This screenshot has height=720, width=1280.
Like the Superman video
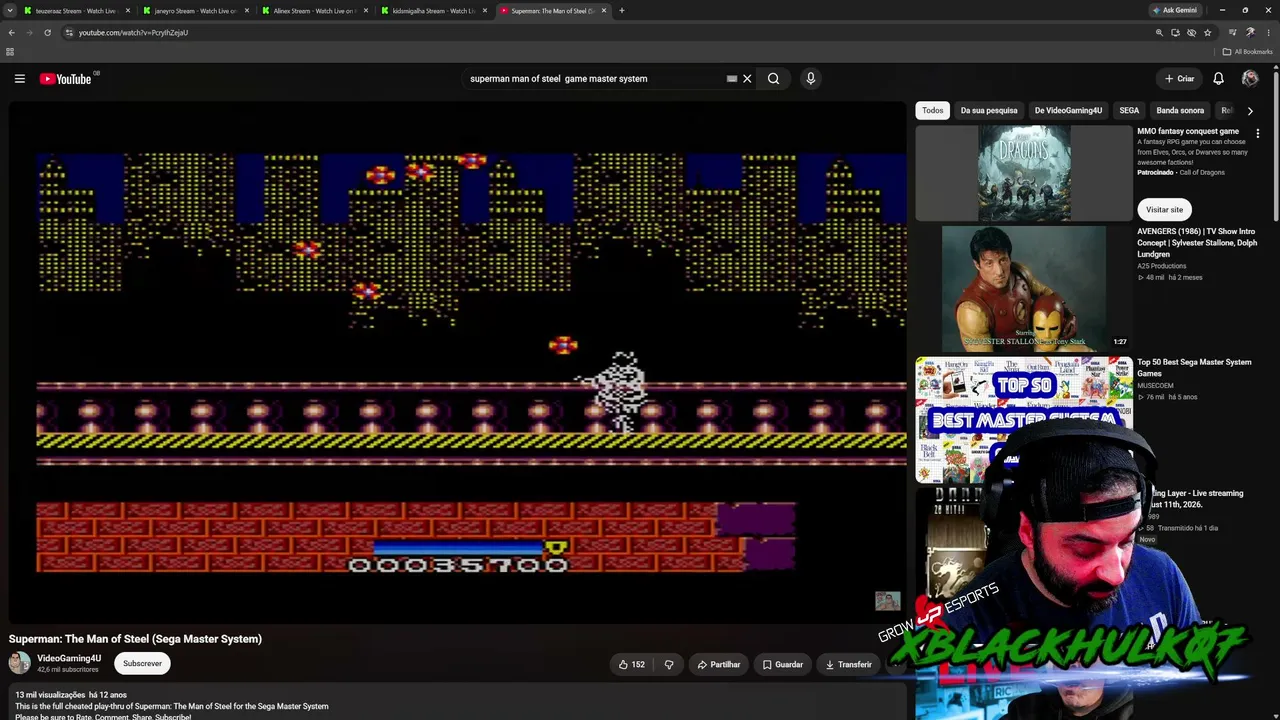point(632,665)
